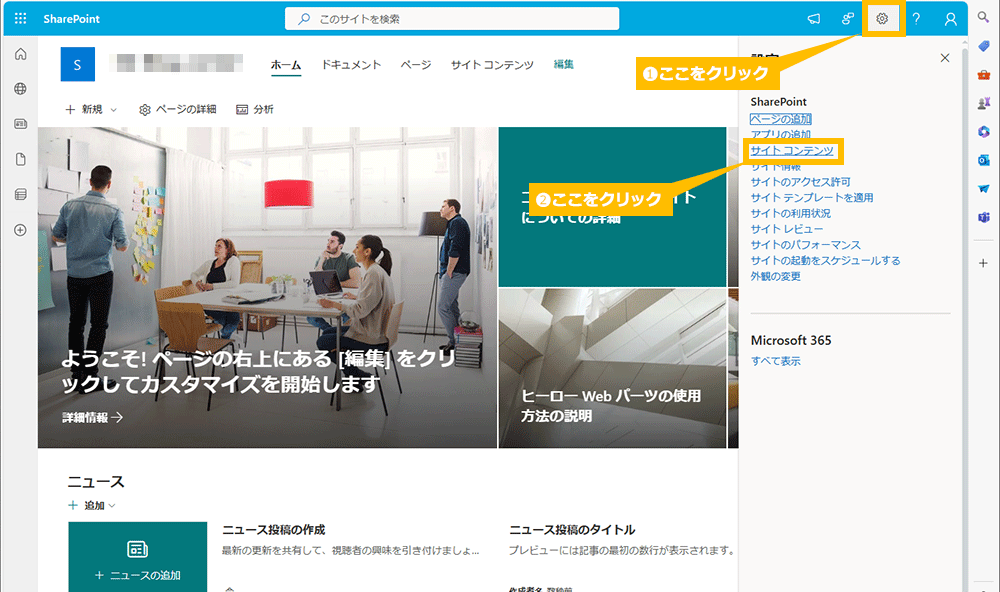Viewport: 1000px width, 592px height.
Task: Go to Home icon in left rail
Action: tap(20, 54)
